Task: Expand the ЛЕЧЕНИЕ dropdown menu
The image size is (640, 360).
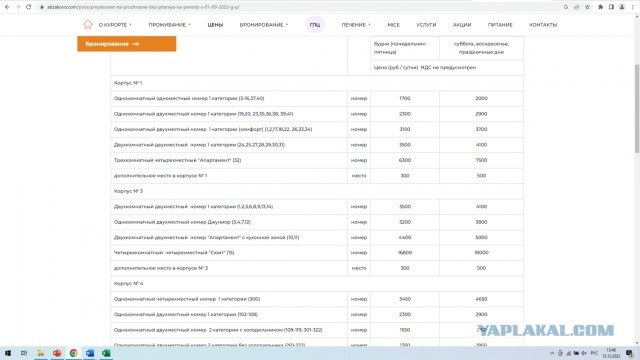Action: pyautogui.click(x=356, y=25)
